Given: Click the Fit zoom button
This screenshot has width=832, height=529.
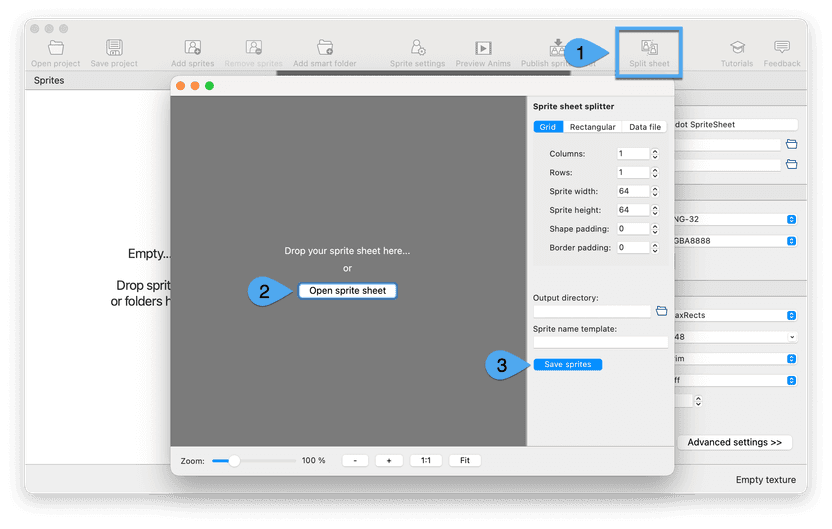Looking at the screenshot, I should [x=464, y=461].
